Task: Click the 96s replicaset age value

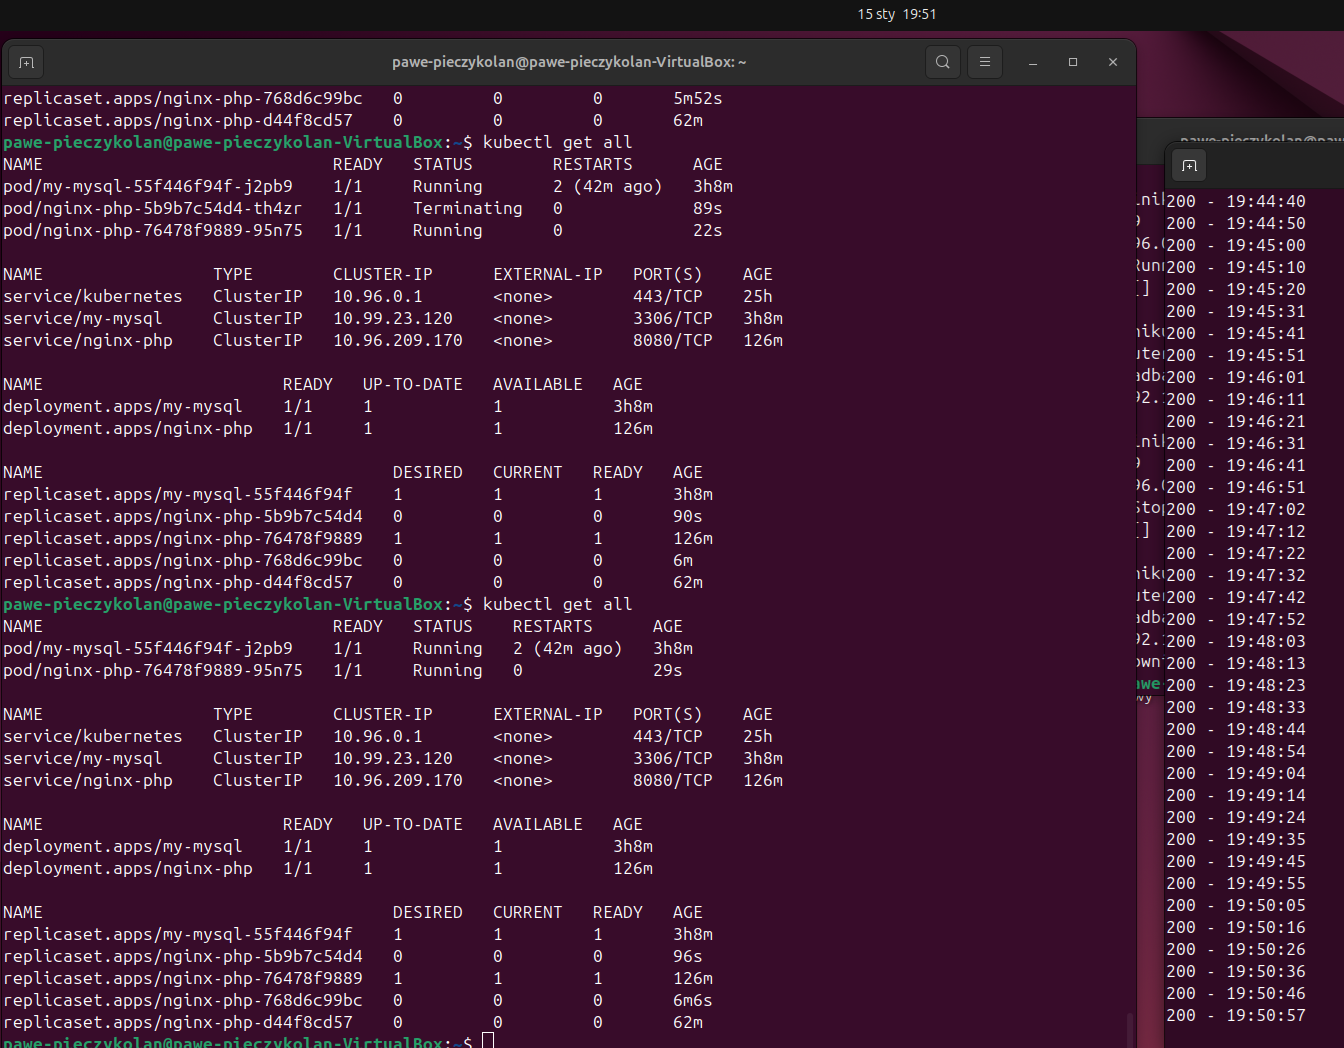Action: pos(688,956)
